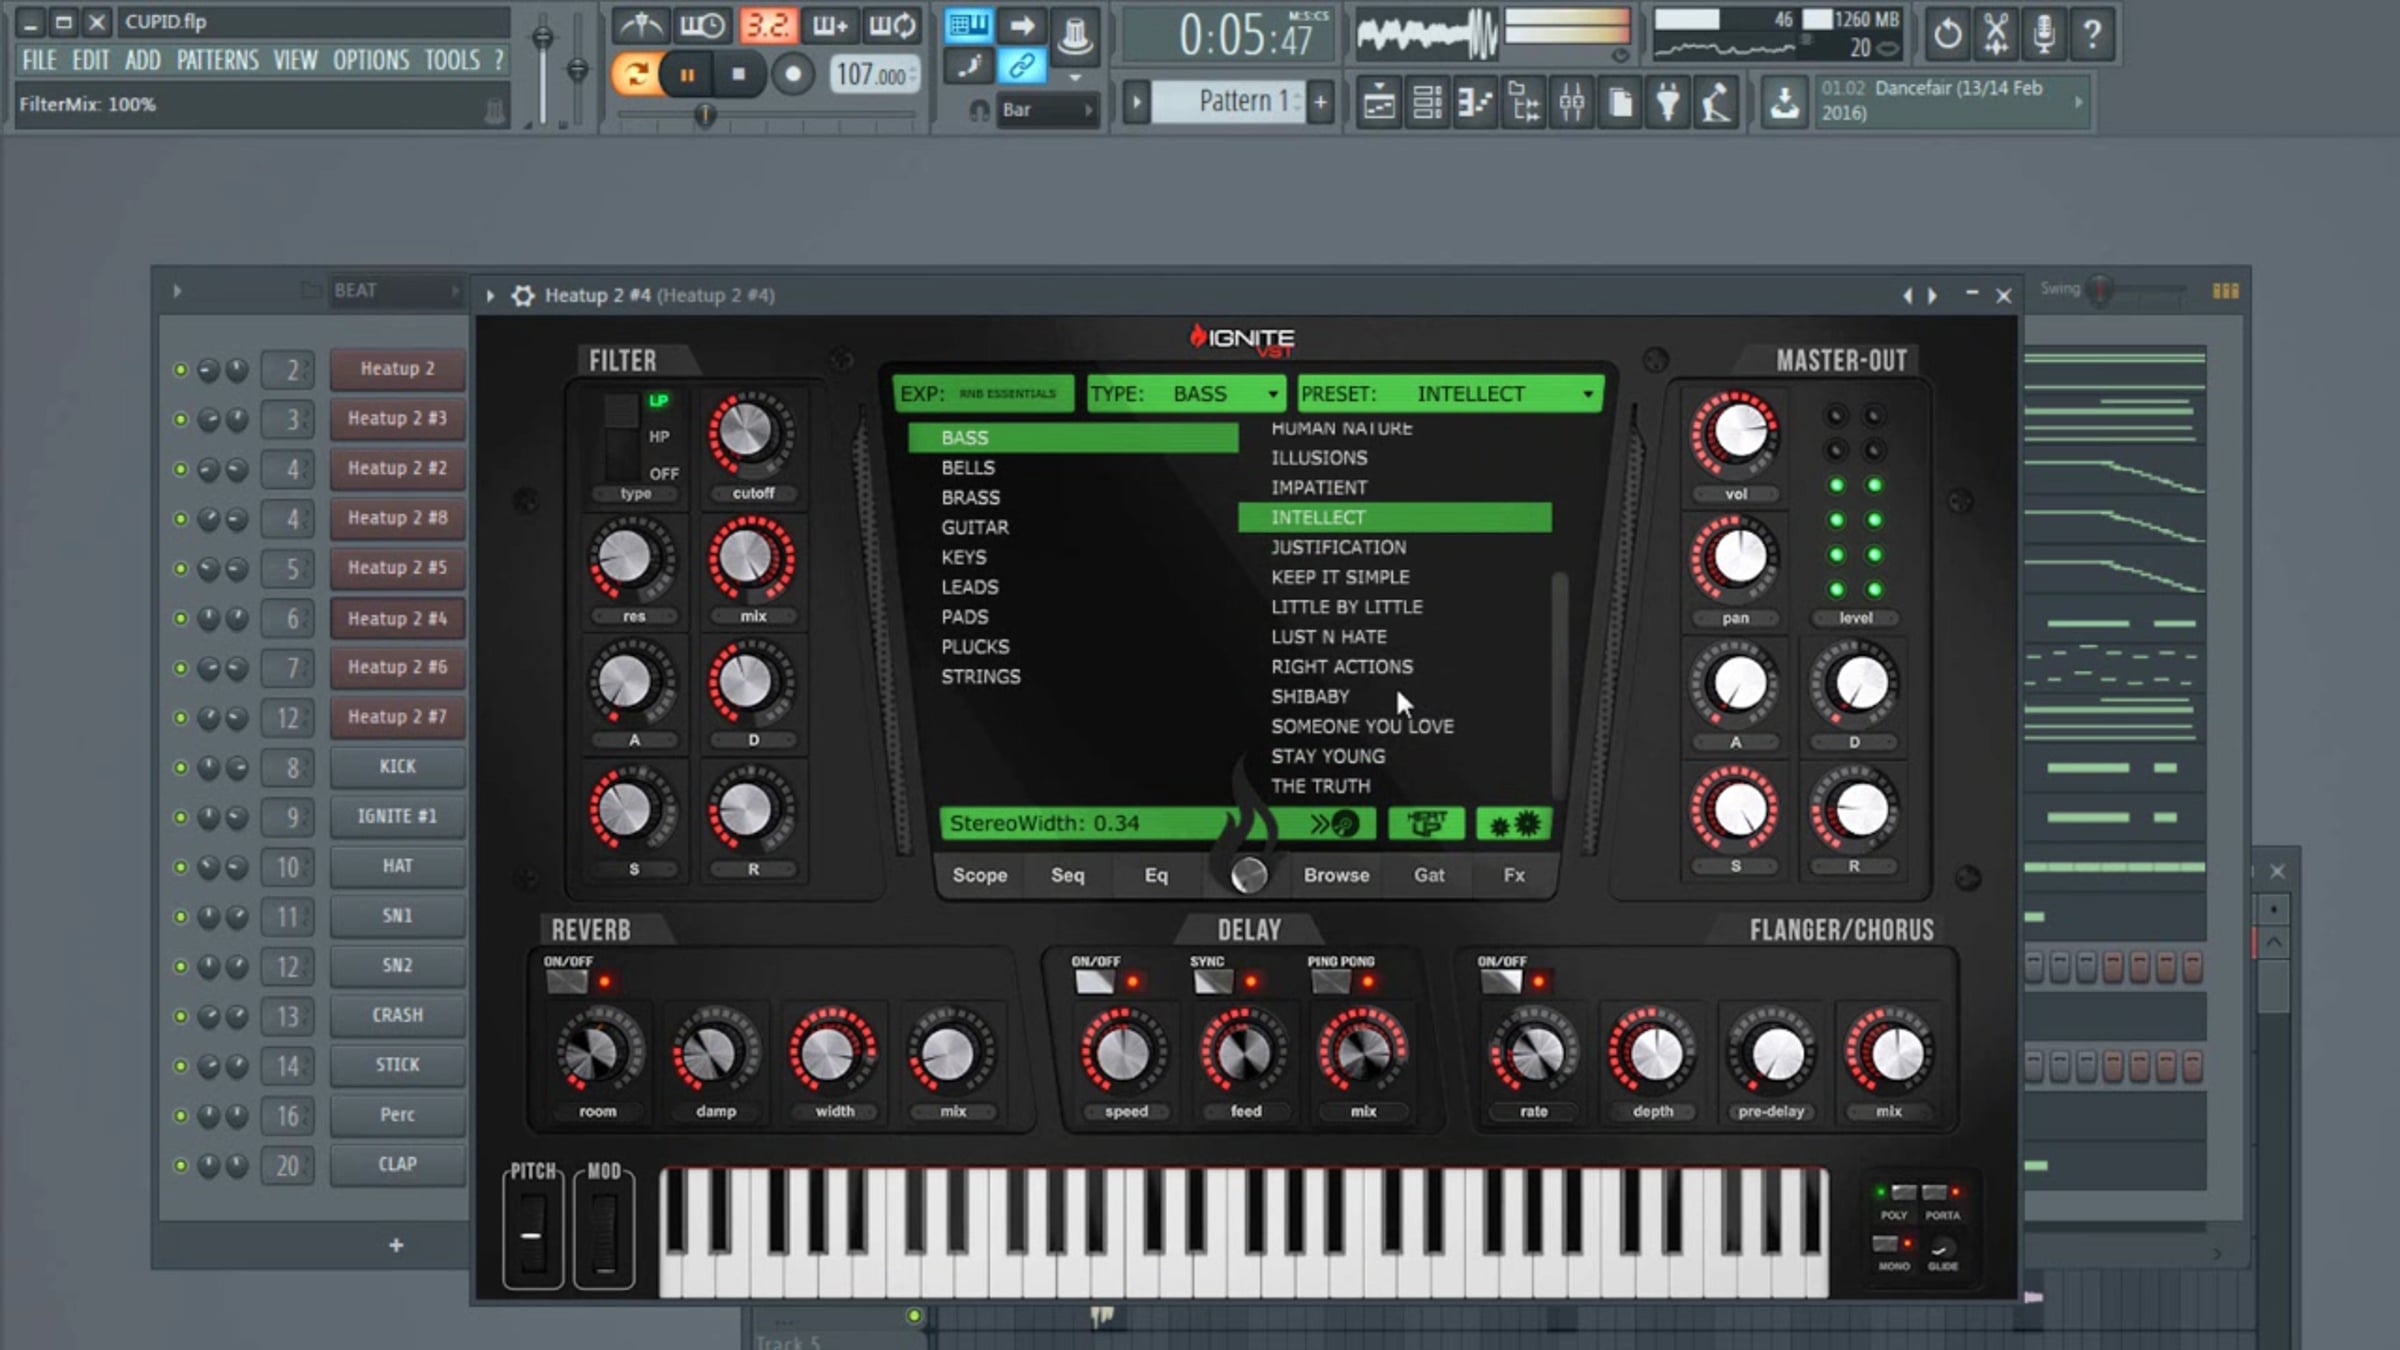This screenshot has height=1350, width=2400.
Task: Open the channel rack icon
Action: pyautogui.click(x=1427, y=102)
